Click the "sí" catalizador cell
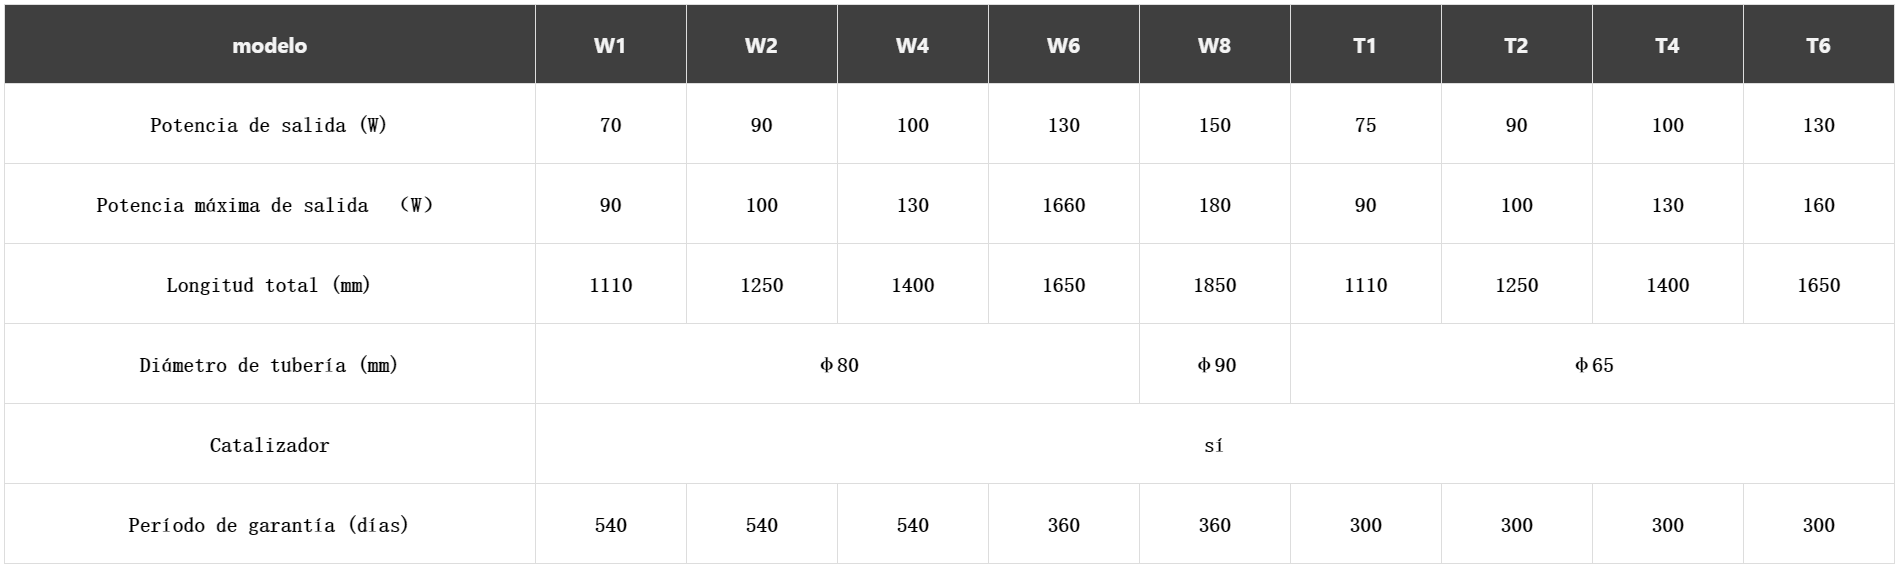This screenshot has width=1899, height=570. 1215,444
